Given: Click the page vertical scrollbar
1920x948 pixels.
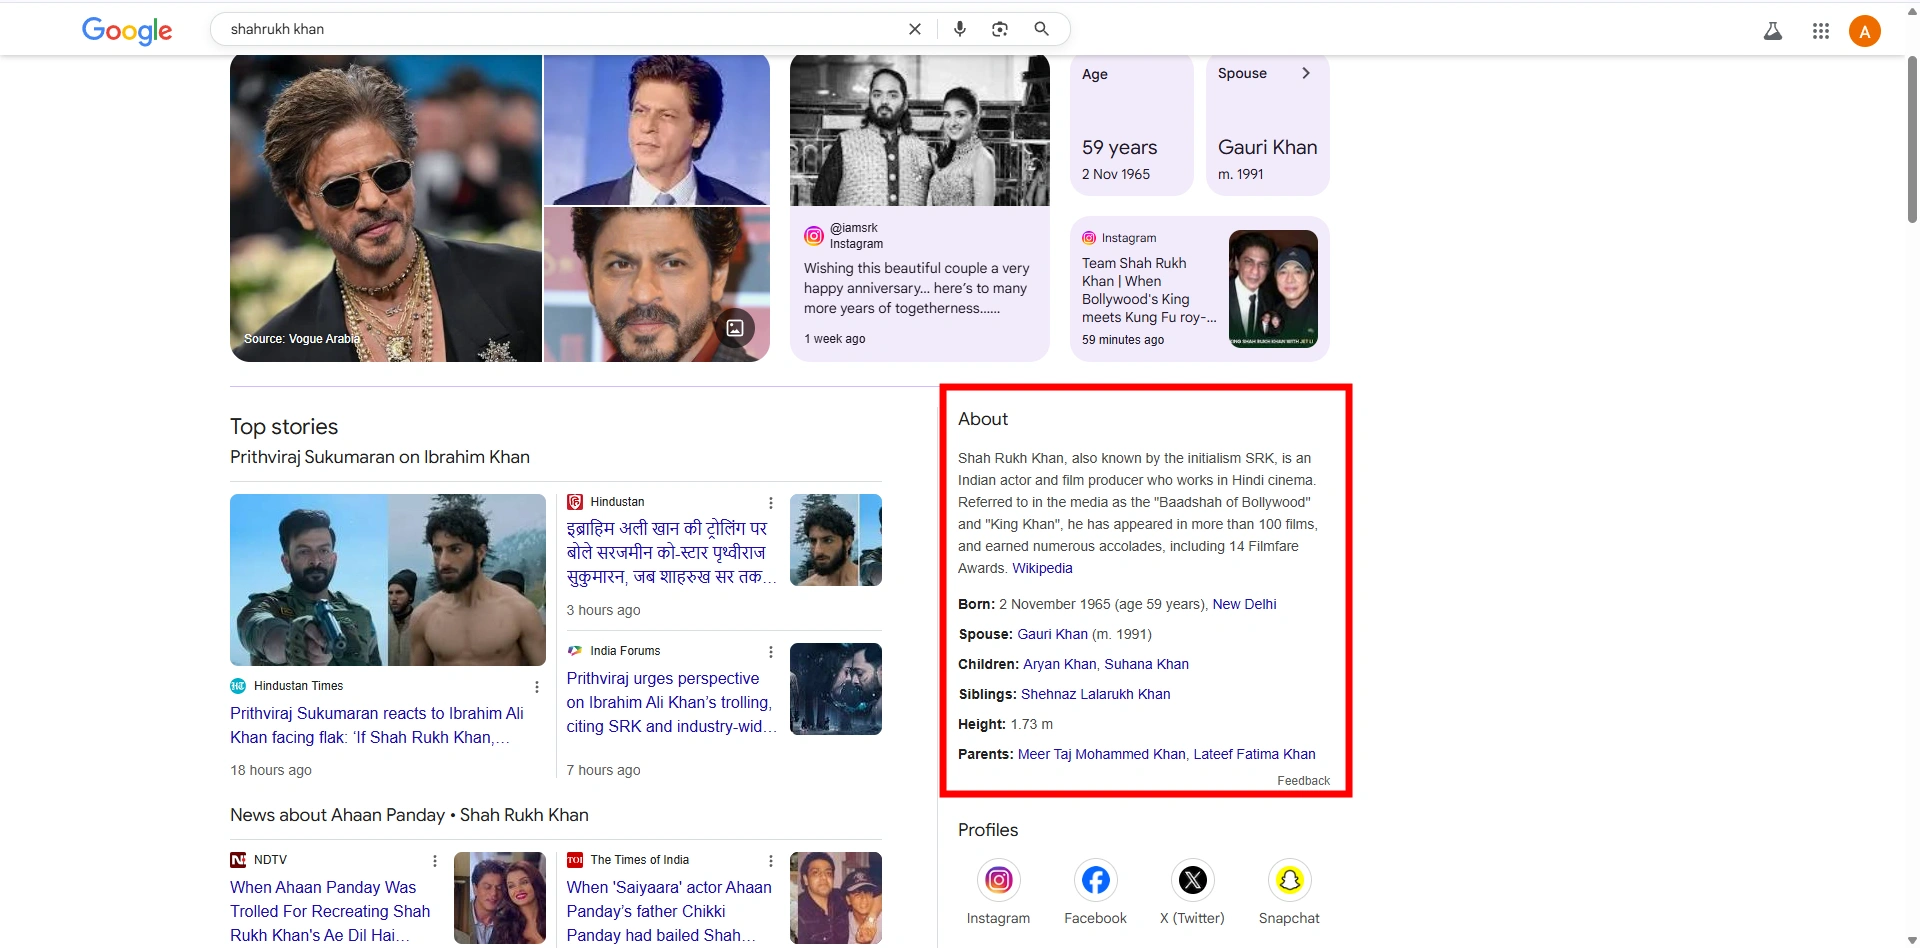Looking at the screenshot, I should coord(1912,140).
